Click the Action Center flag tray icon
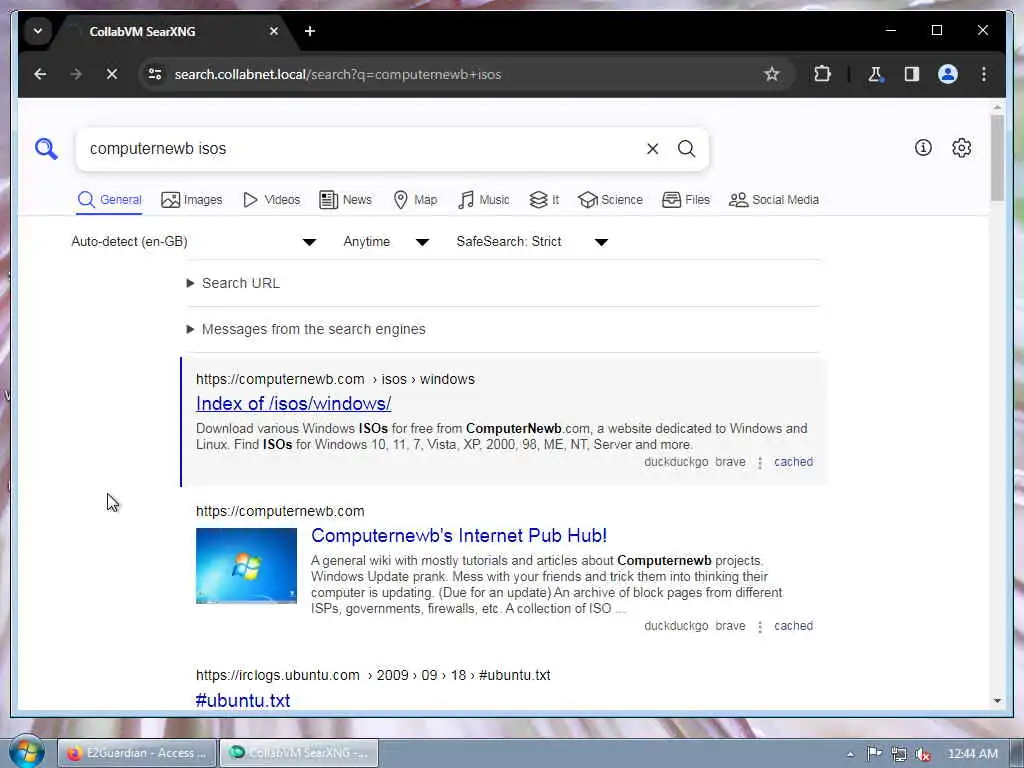 click(874, 754)
